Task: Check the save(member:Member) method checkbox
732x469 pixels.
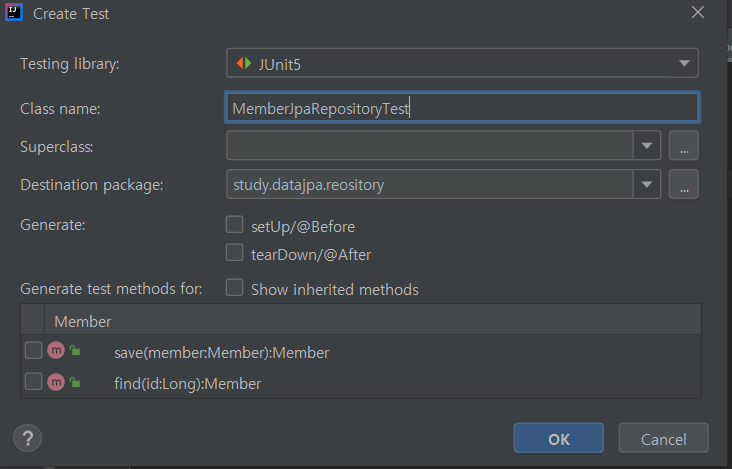Action: 34,351
